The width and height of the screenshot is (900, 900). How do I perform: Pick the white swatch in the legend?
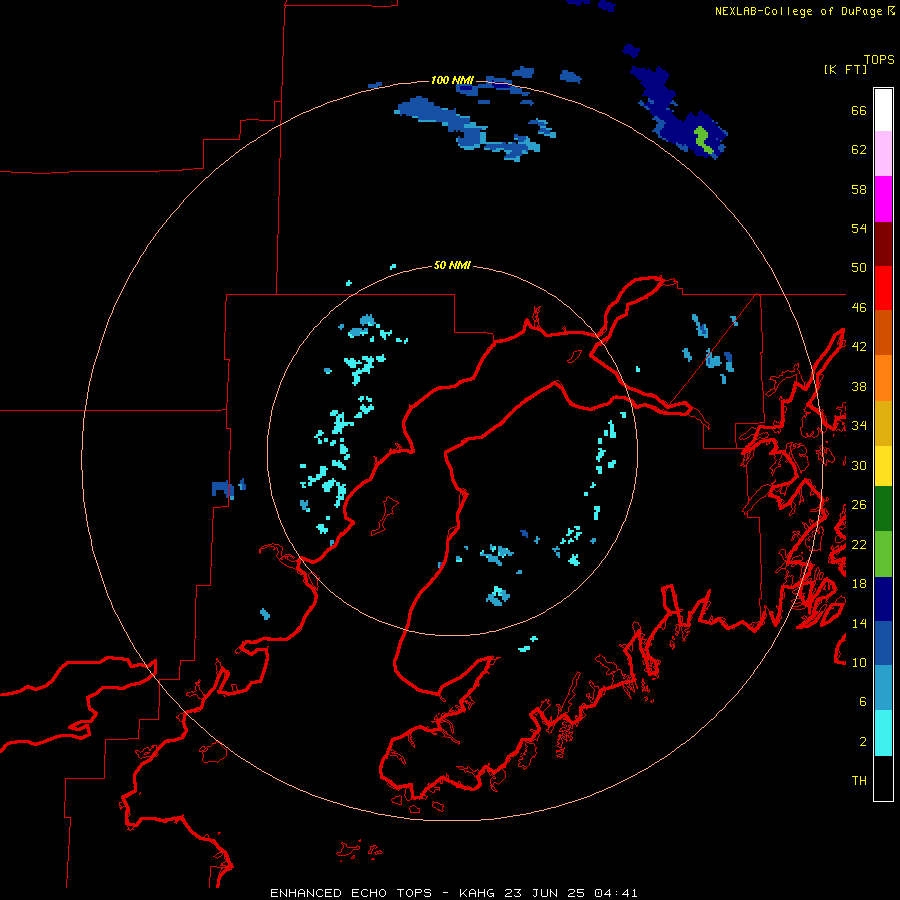coord(883,110)
